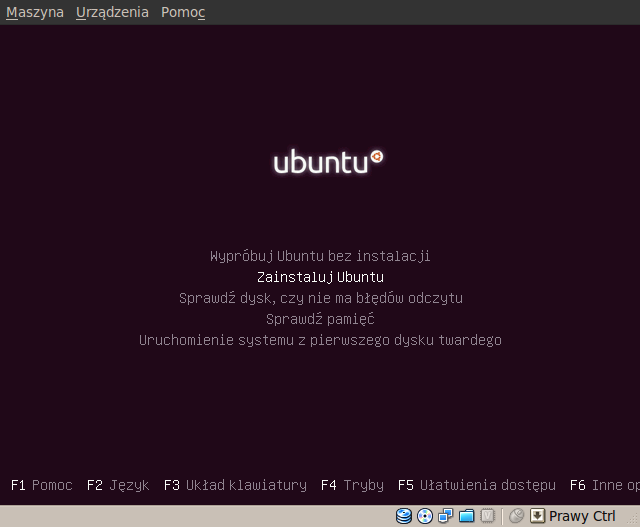640x527 pixels.
Task: Click the virtualization chip status icon
Action: (x=487, y=516)
